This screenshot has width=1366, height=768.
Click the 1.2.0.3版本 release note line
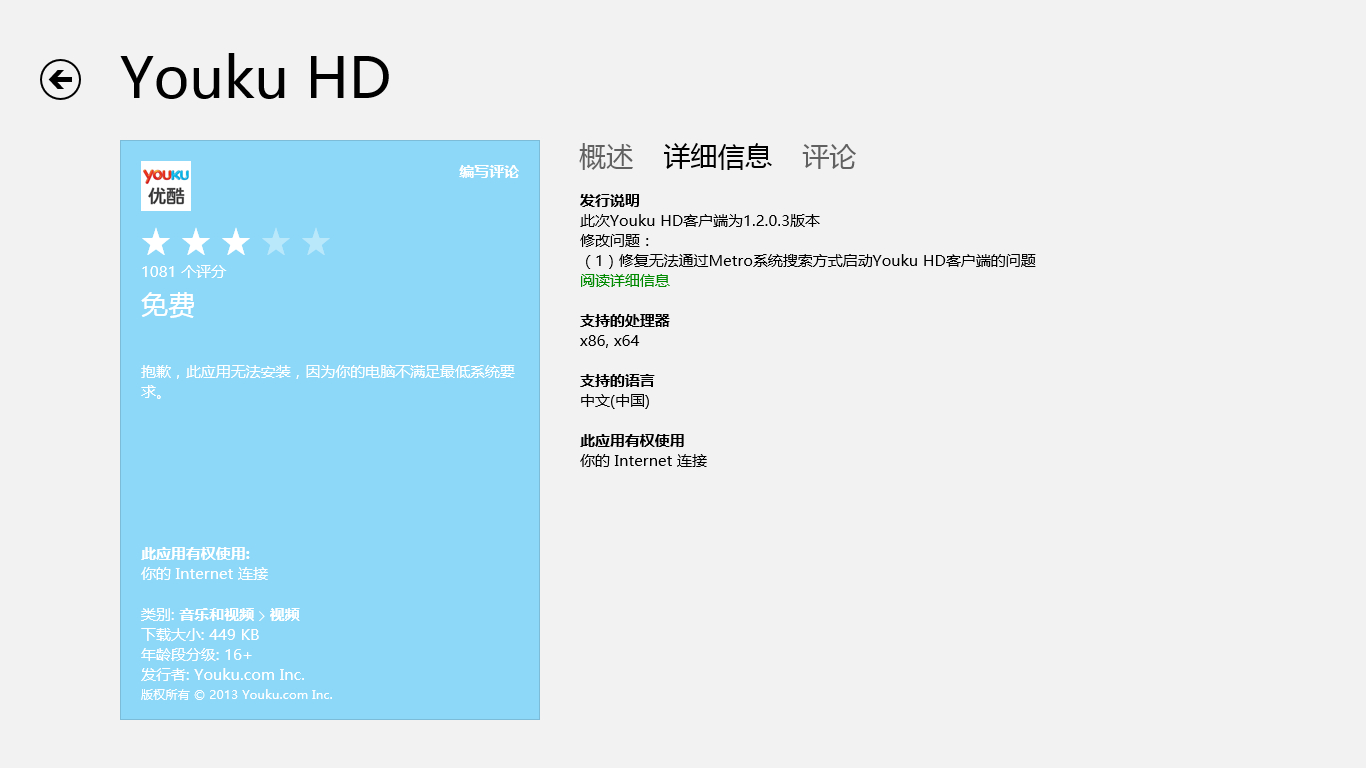[700, 221]
